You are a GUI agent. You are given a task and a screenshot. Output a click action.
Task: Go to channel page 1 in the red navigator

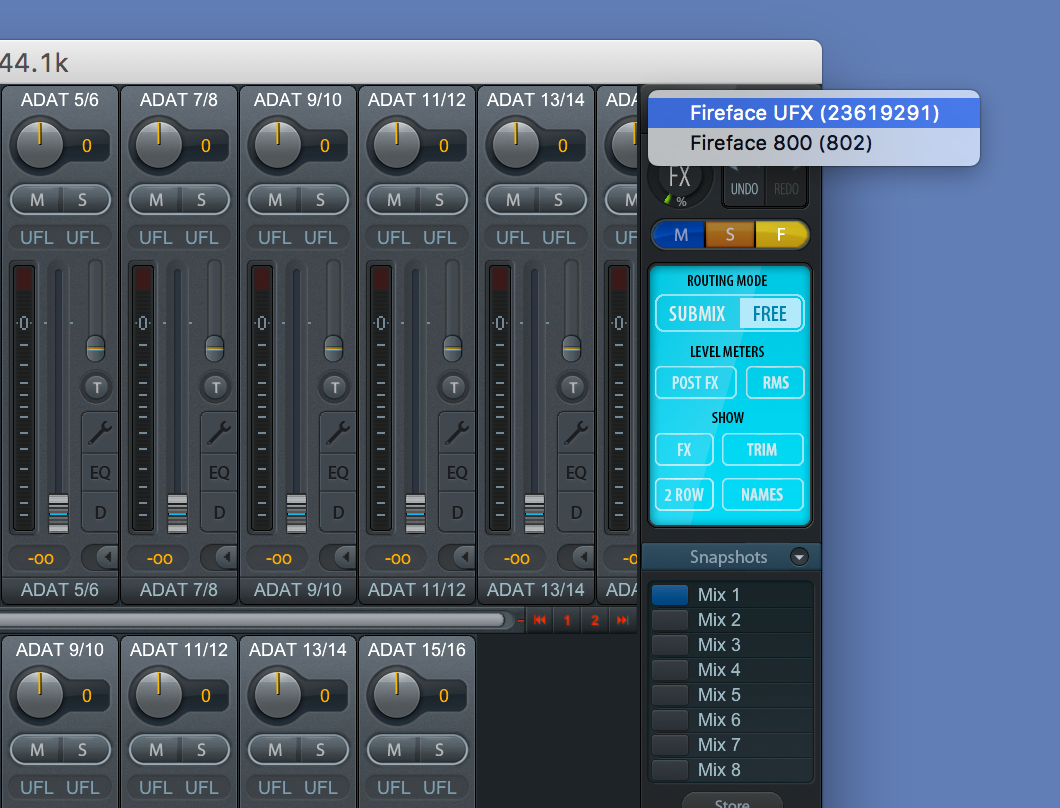(x=567, y=620)
